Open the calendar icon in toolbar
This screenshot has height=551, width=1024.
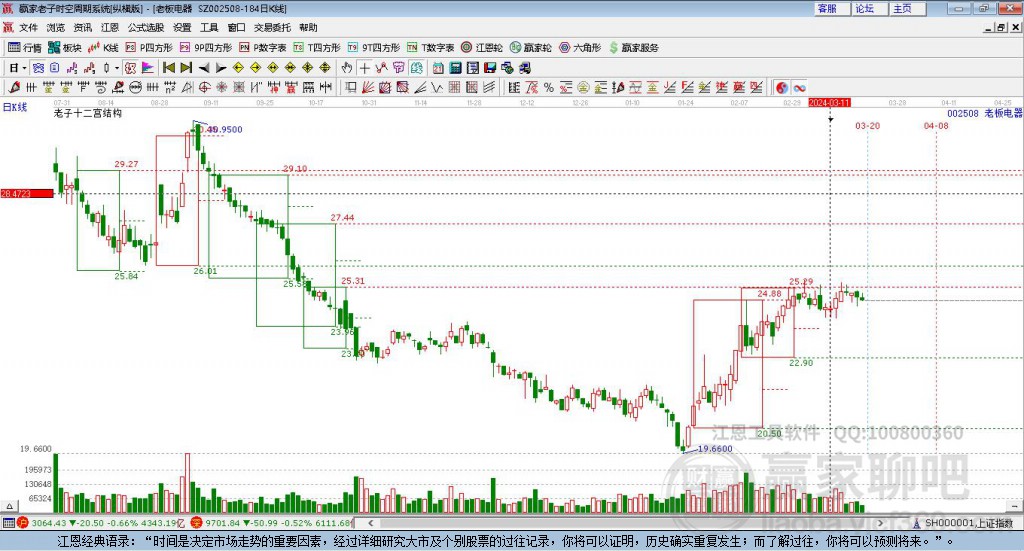pos(438,68)
